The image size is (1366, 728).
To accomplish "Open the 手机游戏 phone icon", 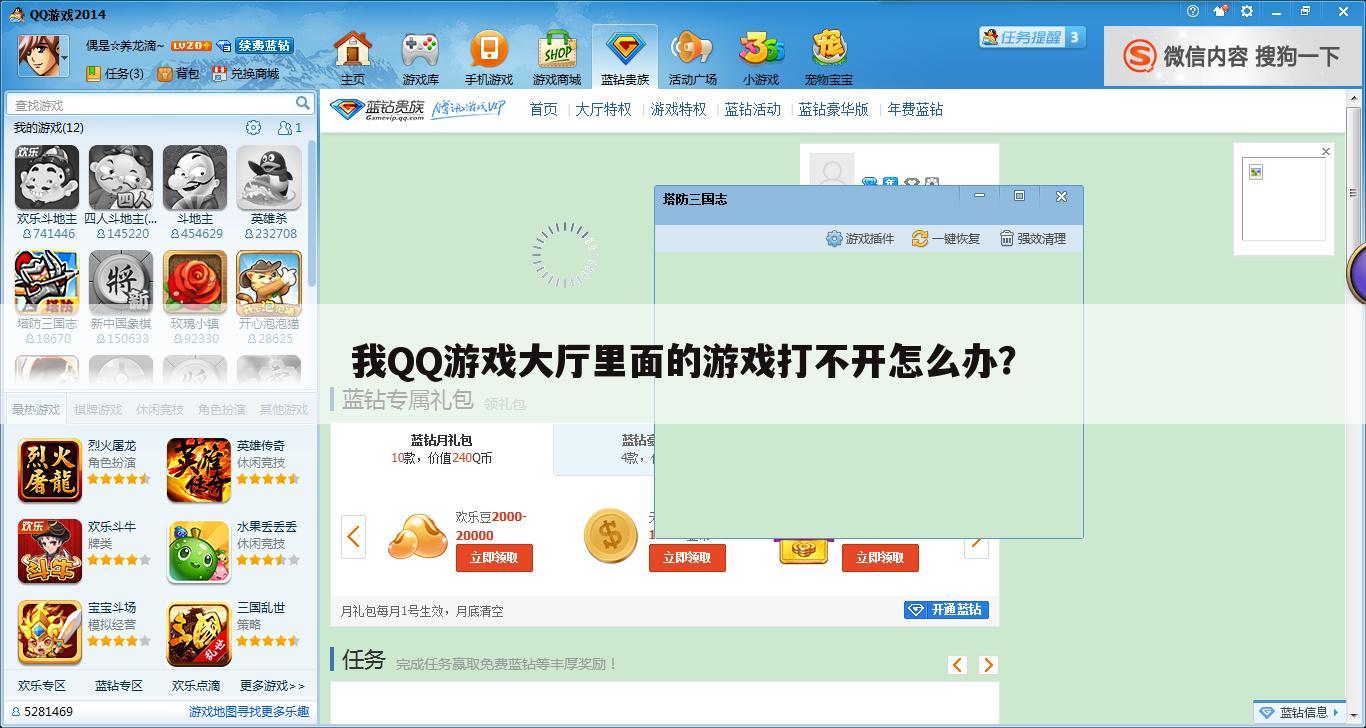I will point(488,48).
